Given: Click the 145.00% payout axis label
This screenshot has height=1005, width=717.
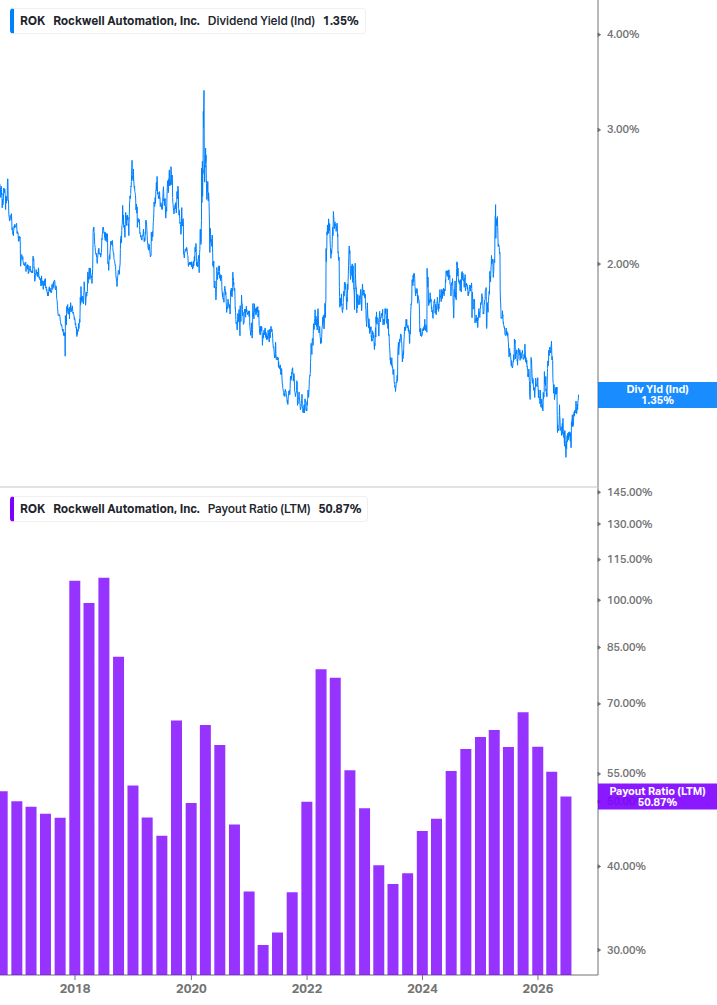Looking at the screenshot, I should [629, 492].
